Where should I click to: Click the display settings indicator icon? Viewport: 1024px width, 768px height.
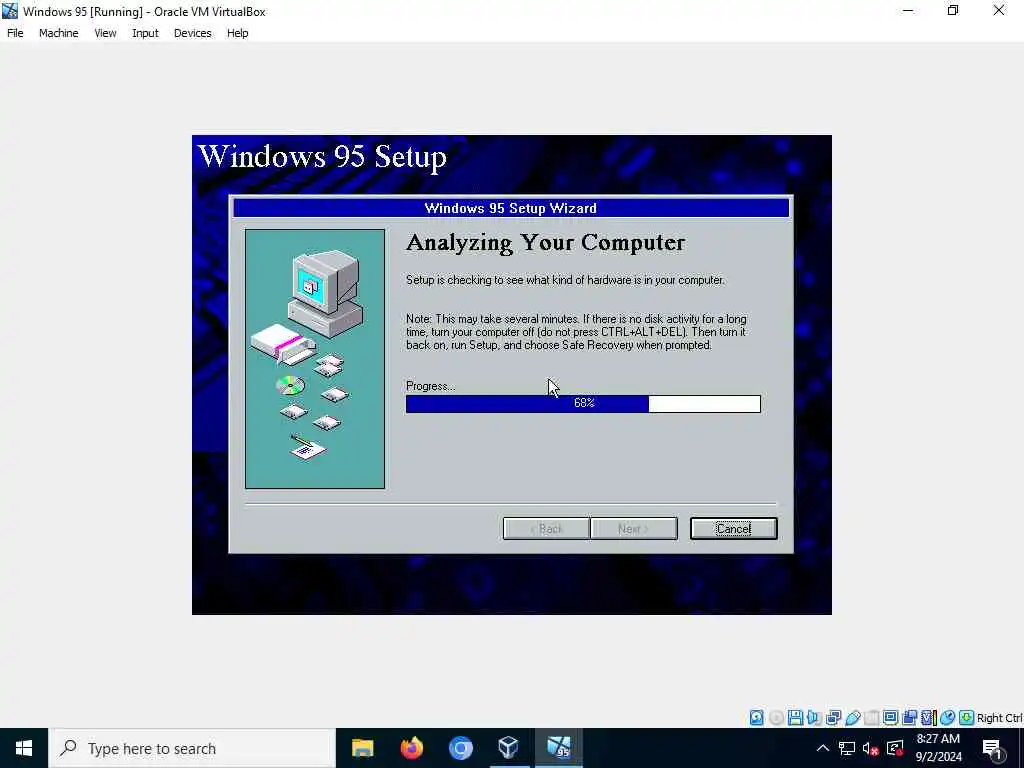(x=890, y=718)
